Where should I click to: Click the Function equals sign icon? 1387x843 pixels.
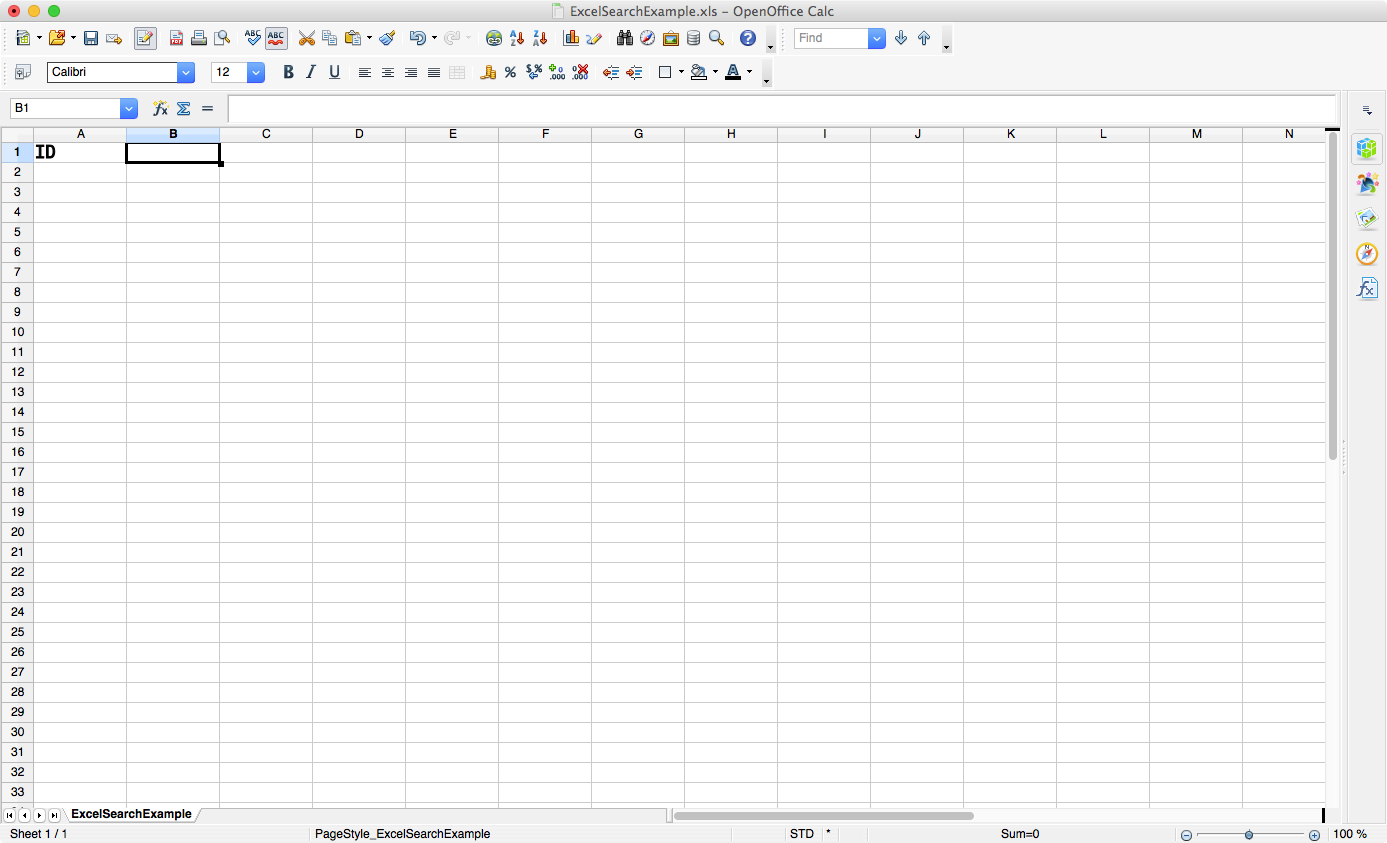[207, 108]
